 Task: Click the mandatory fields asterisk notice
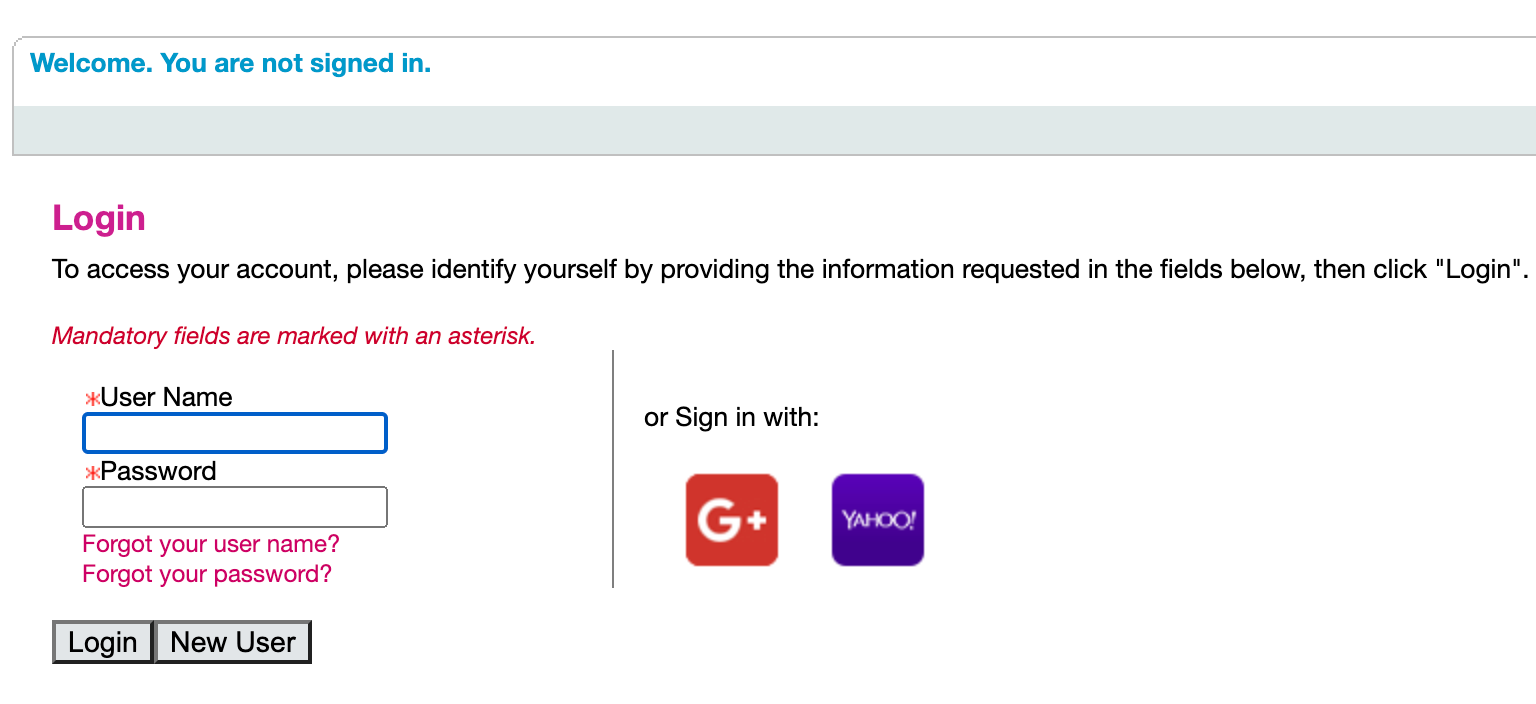pos(294,336)
